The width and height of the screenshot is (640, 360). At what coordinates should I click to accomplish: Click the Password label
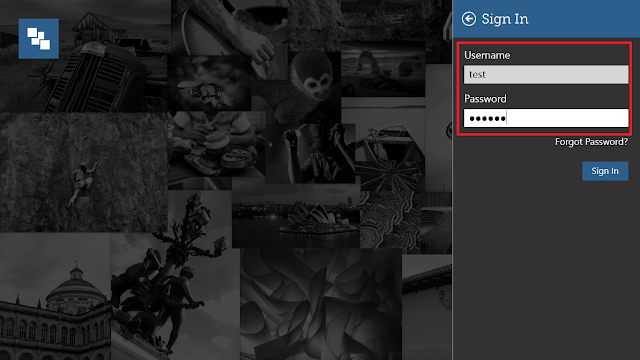(x=485, y=99)
